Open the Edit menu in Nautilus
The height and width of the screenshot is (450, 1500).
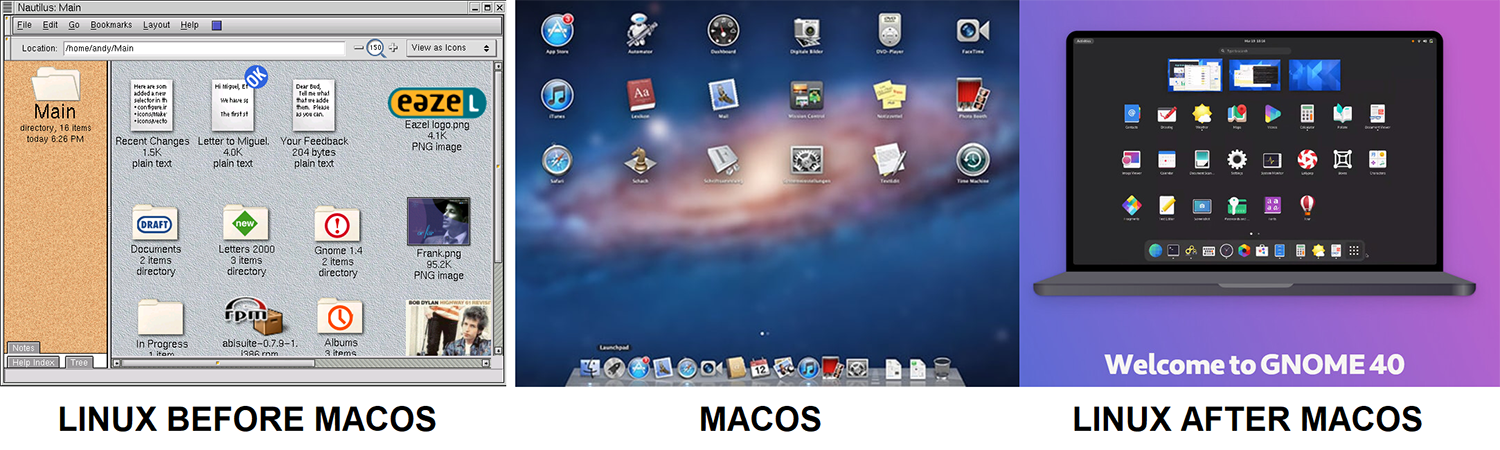point(50,24)
